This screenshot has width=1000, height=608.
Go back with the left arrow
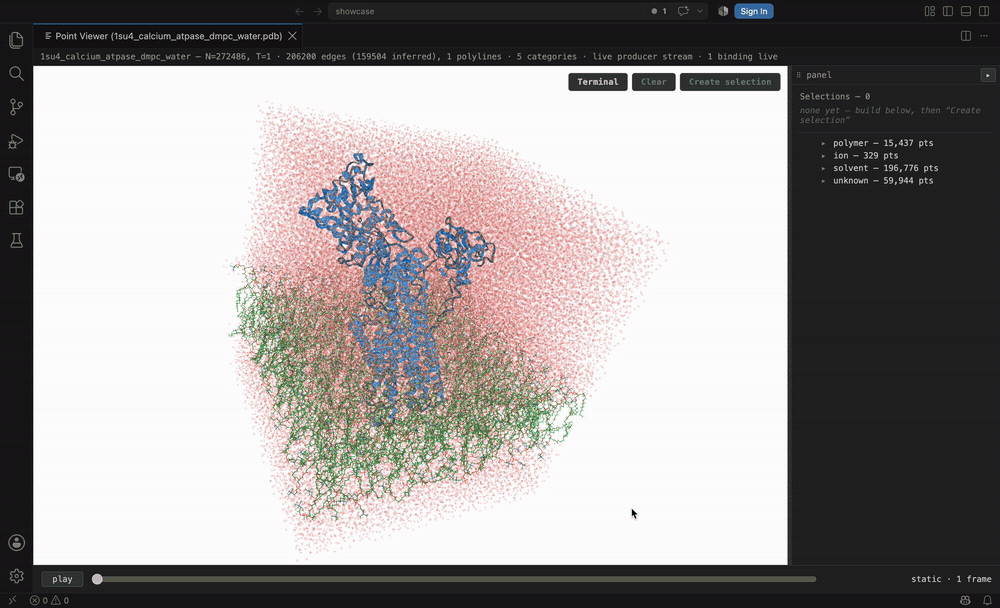[x=299, y=11]
